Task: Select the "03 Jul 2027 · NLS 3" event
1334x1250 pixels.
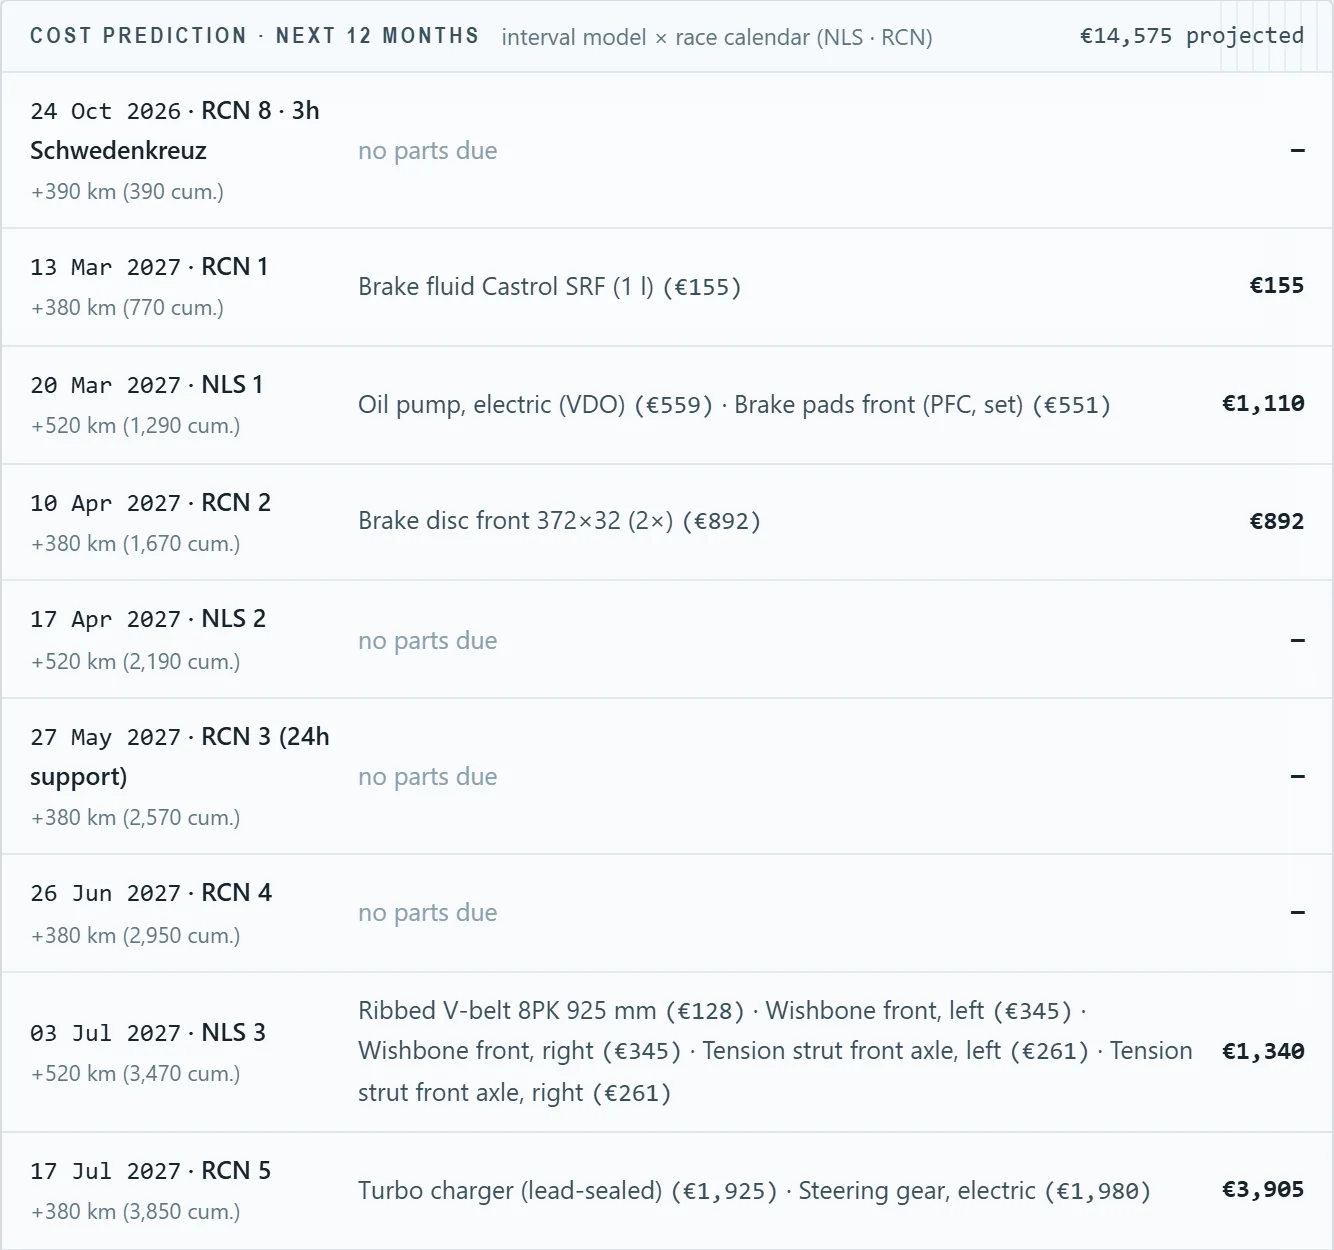Action: pyautogui.click(x=148, y=1033)
